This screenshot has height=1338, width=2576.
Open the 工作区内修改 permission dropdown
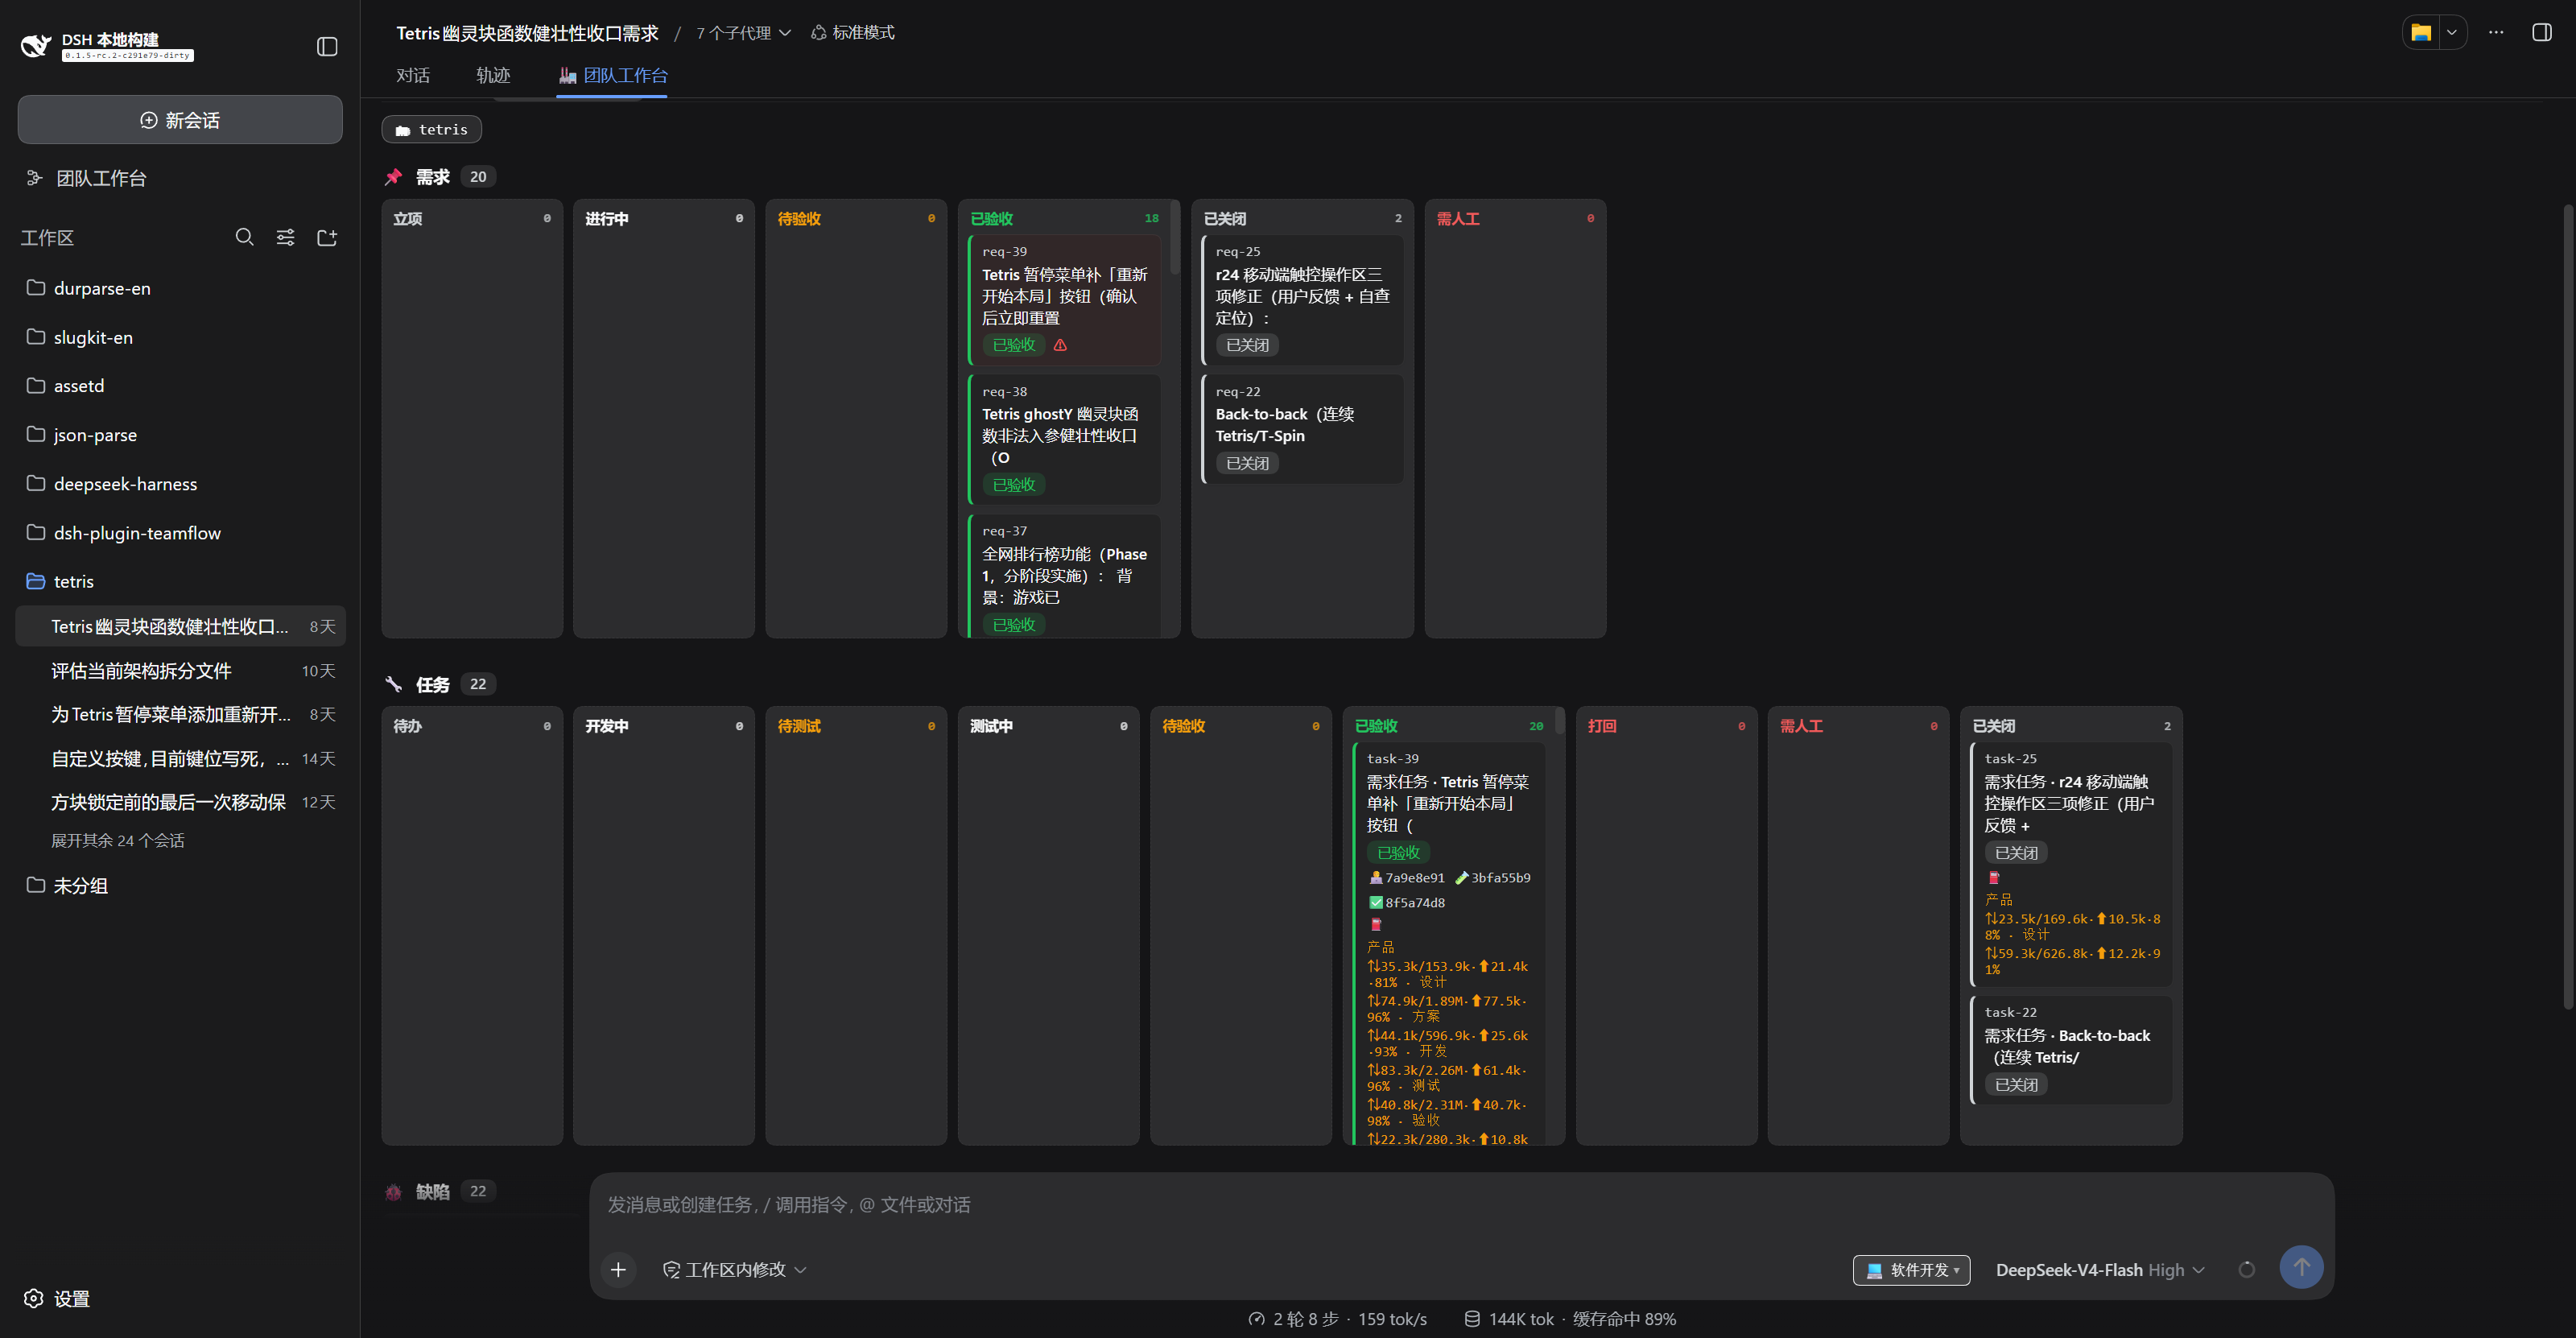[735, 1270]
